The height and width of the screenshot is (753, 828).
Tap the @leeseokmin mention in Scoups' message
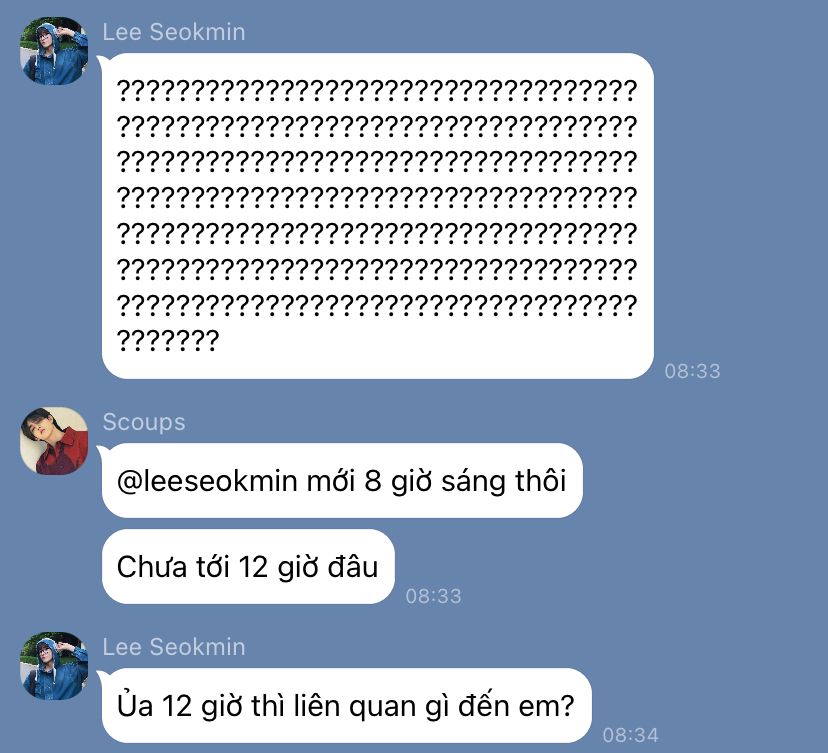coord(207,481)
